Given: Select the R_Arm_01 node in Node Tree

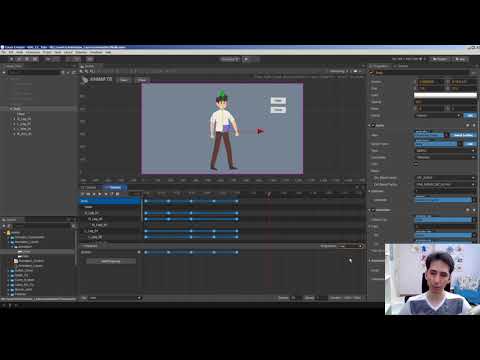Looking at the screenshot, I should pyautogui.click(x=24, y=134).
